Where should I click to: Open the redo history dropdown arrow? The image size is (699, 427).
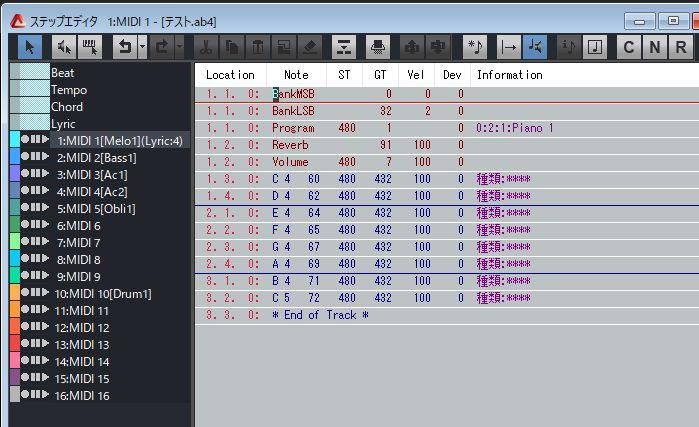tap(179, 46)
